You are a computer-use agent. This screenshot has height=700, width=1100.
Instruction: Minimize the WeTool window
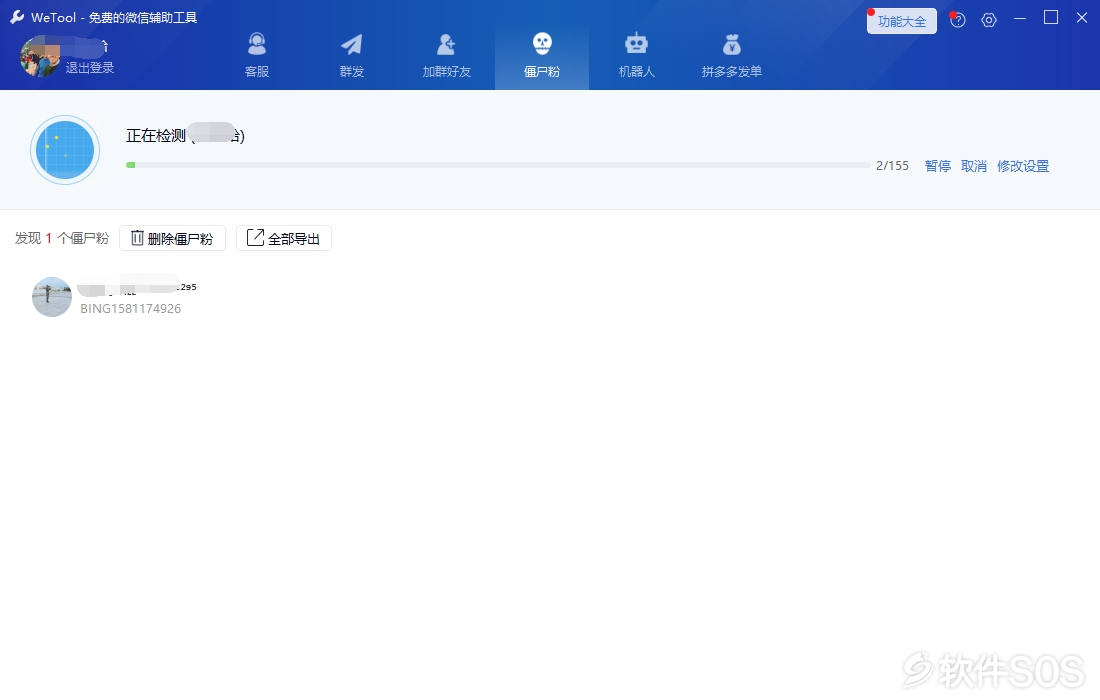click(x=1020, y=18)
